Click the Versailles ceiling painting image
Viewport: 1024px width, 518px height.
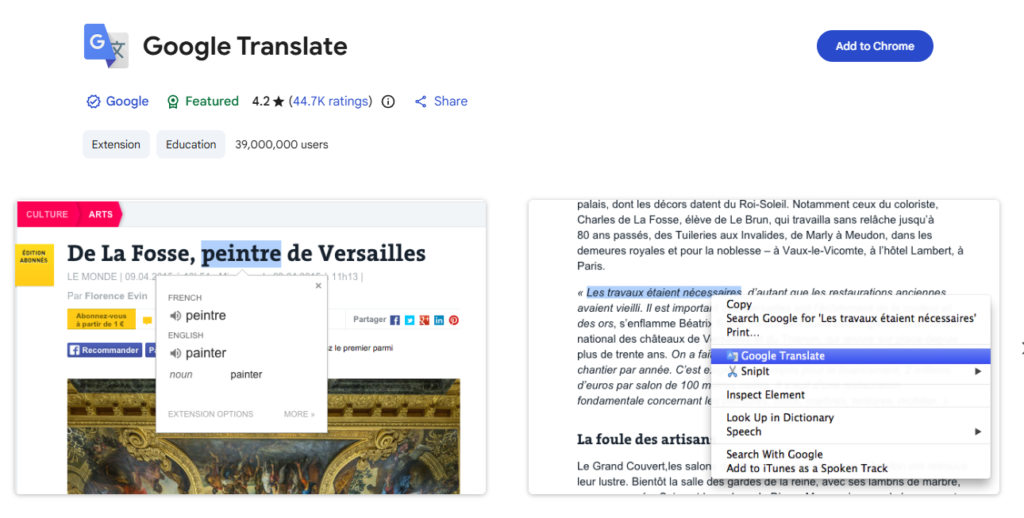[263, 436]
